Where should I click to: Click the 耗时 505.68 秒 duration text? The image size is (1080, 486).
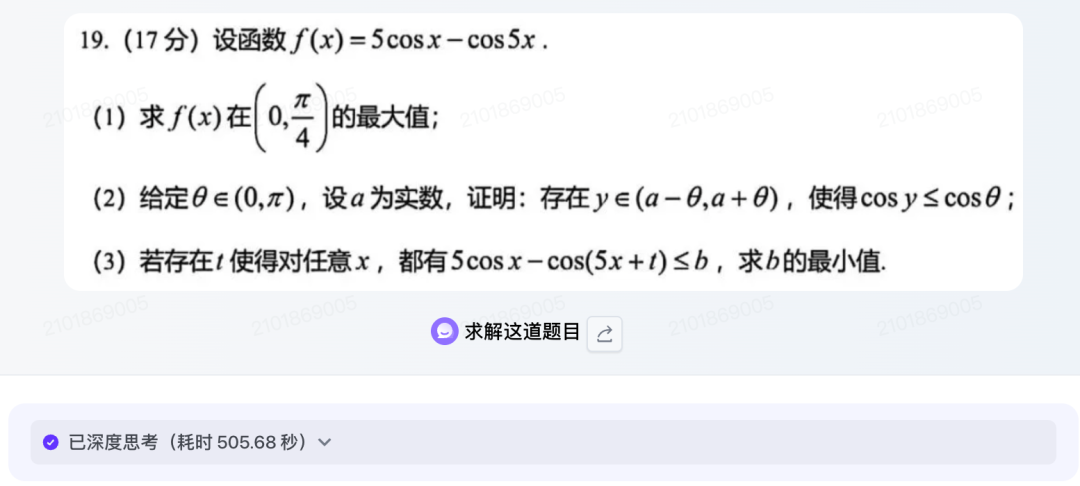240,442
